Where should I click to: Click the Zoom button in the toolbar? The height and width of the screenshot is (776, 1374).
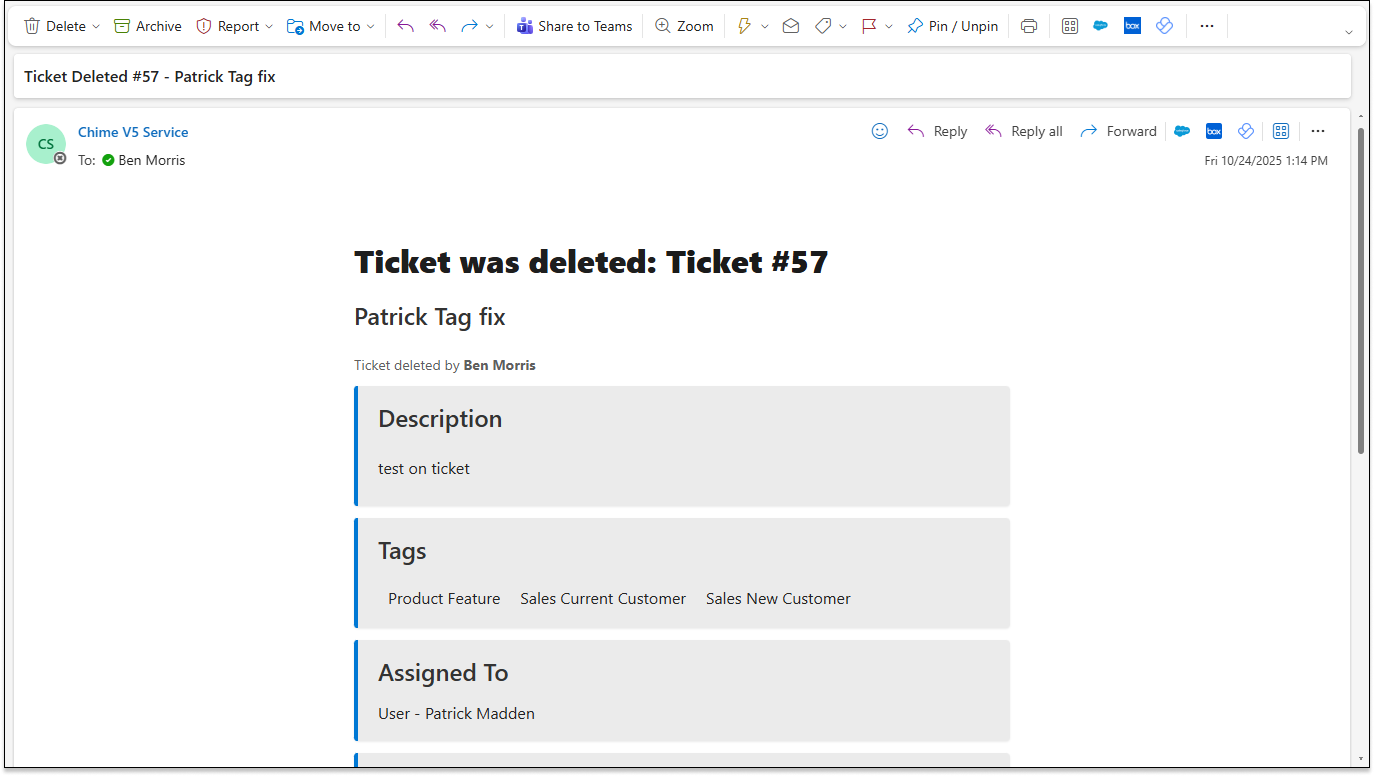click(684, 26)
